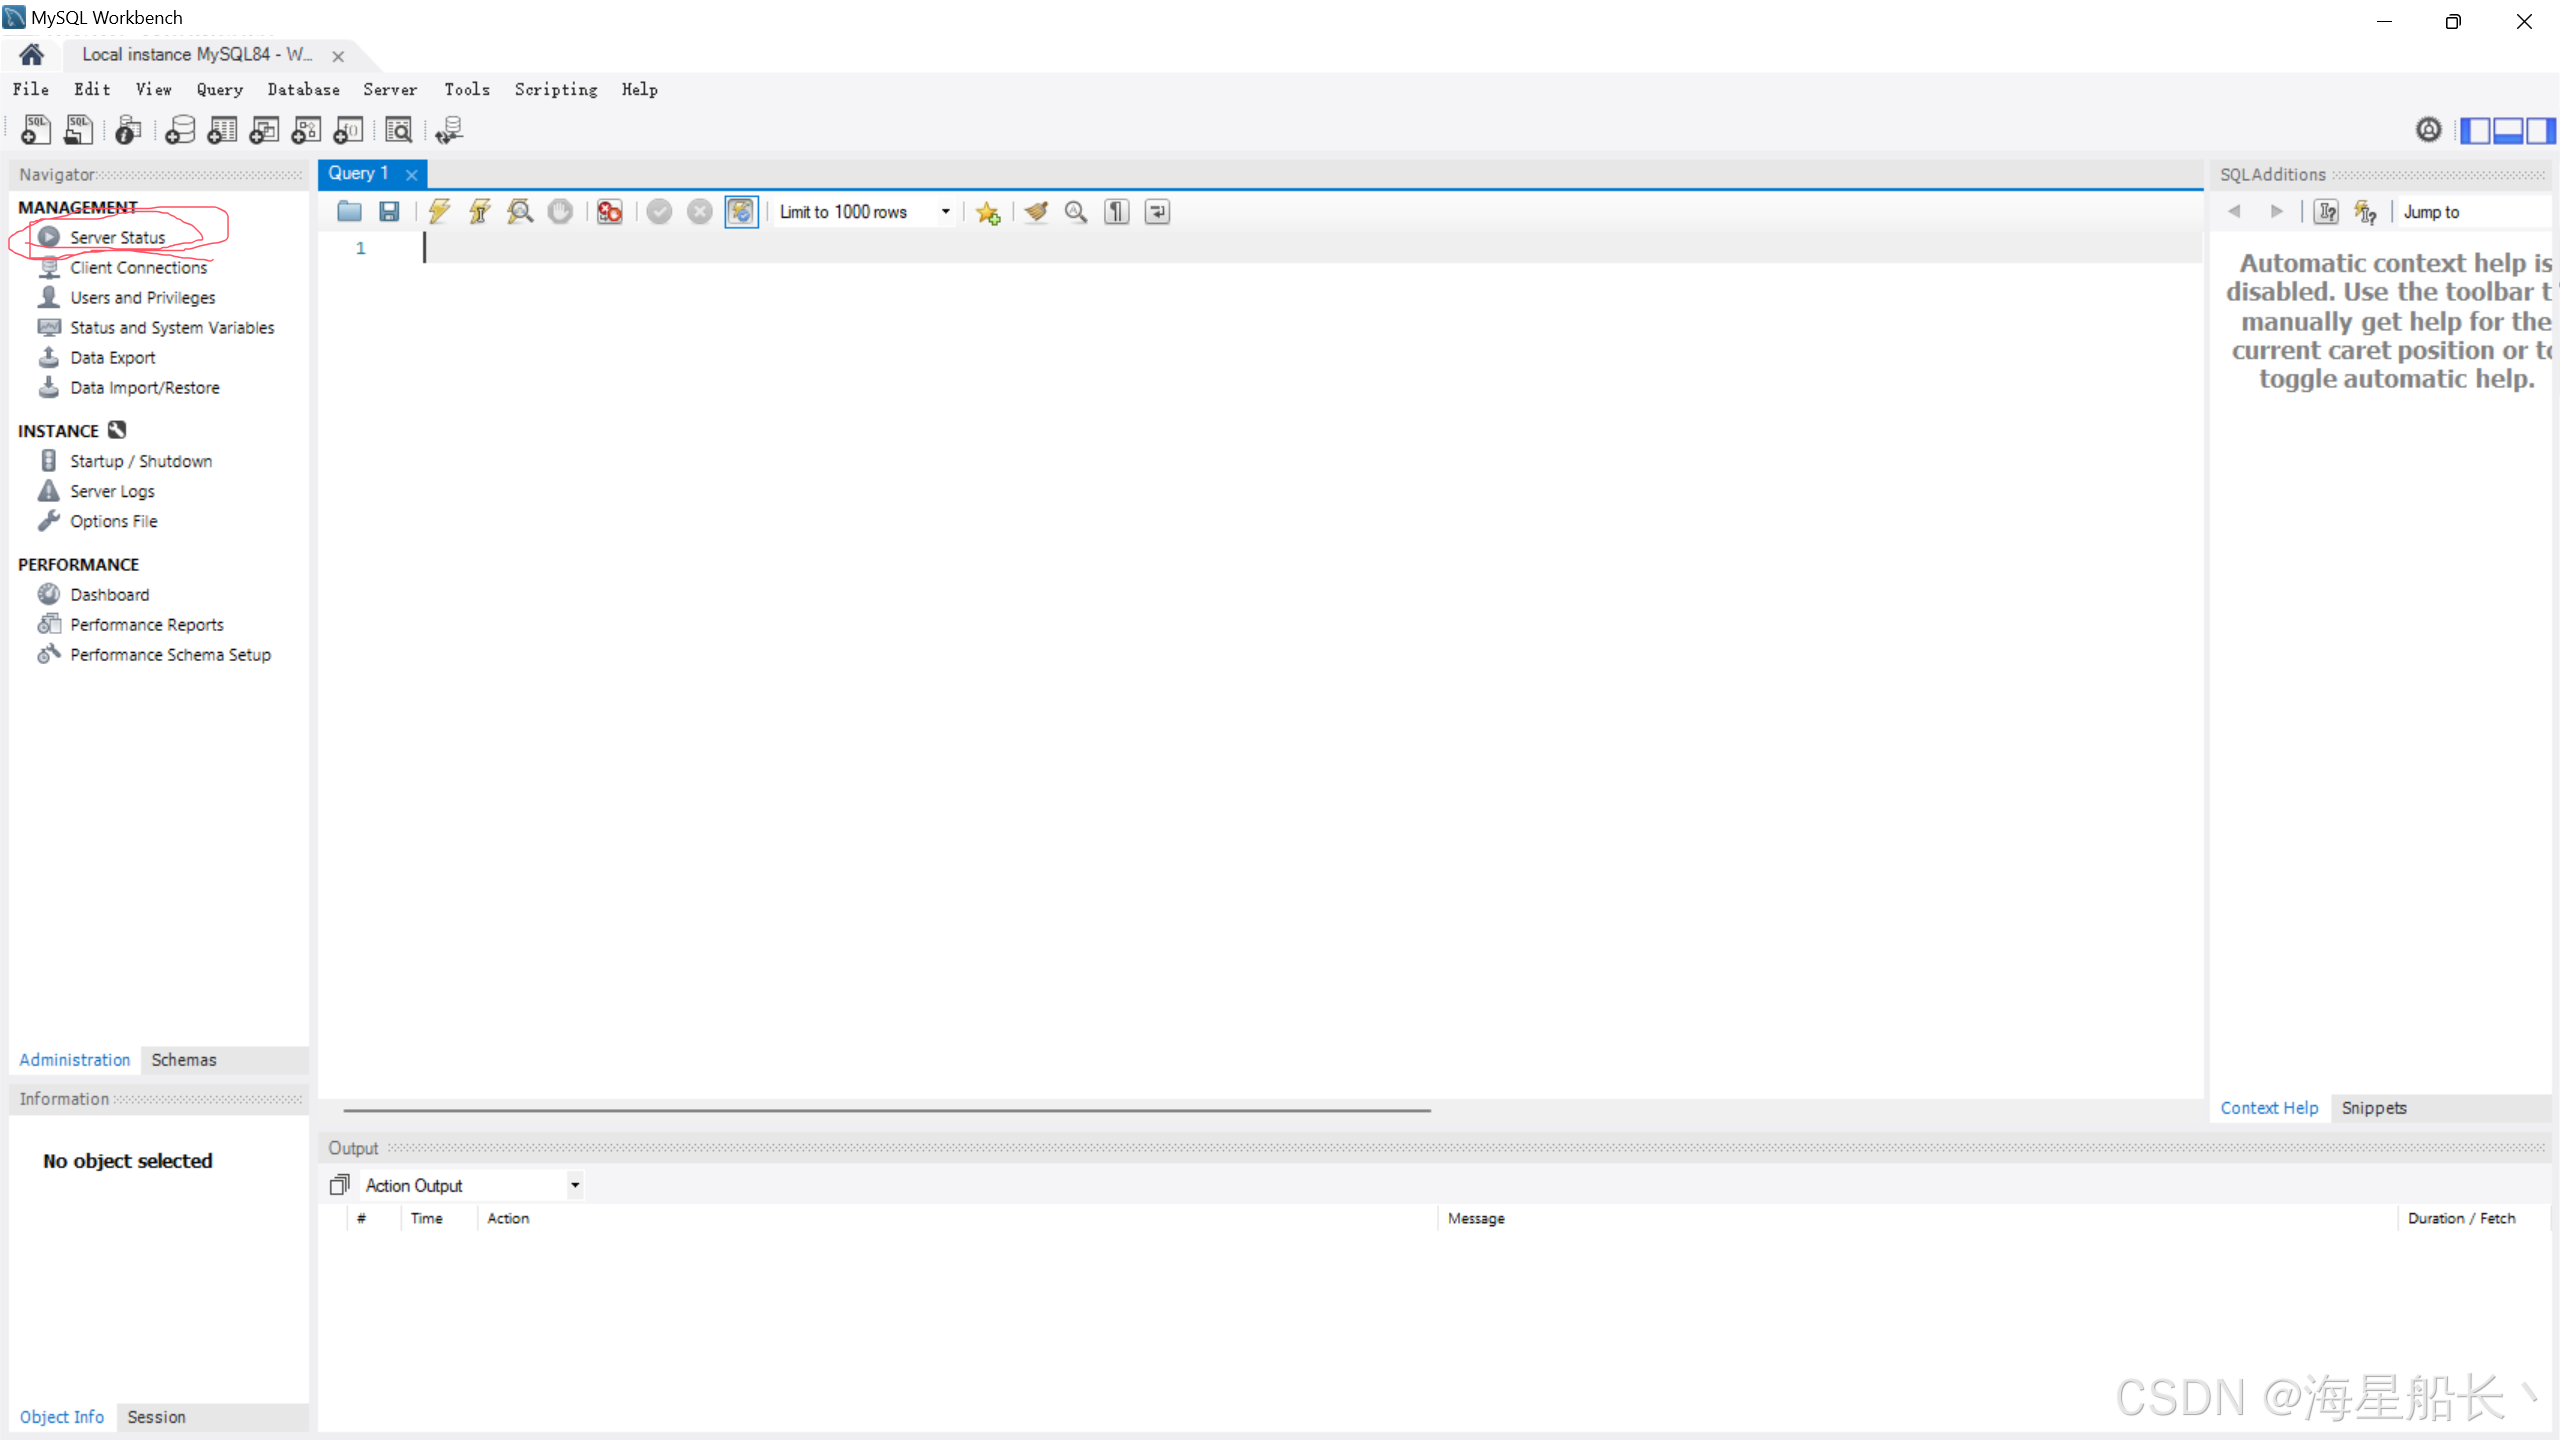Open a script file in the query editor

pos(349,211)
